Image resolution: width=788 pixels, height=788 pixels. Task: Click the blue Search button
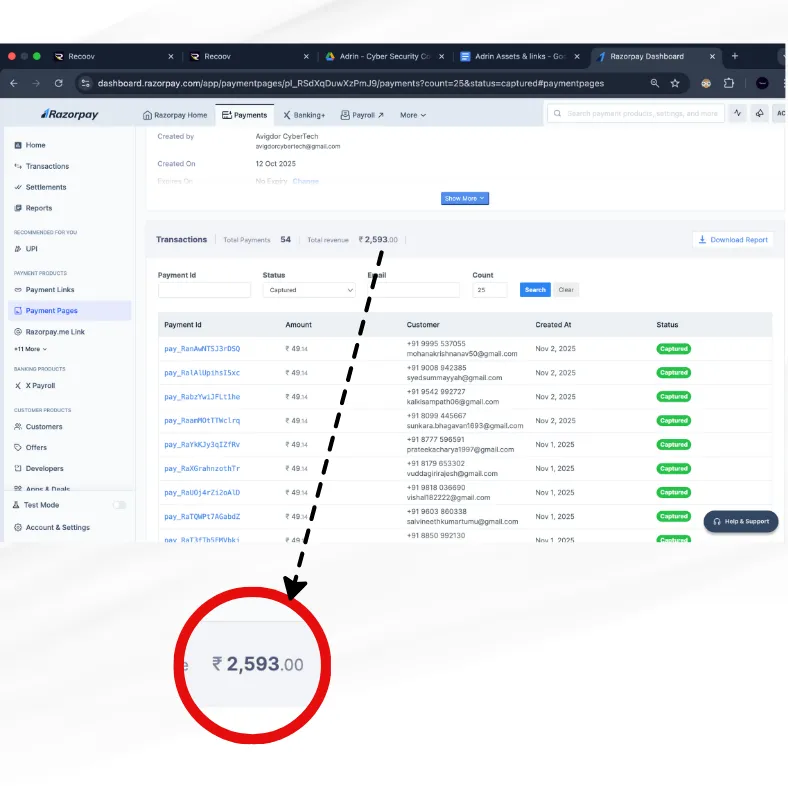[x=535, y=290]
